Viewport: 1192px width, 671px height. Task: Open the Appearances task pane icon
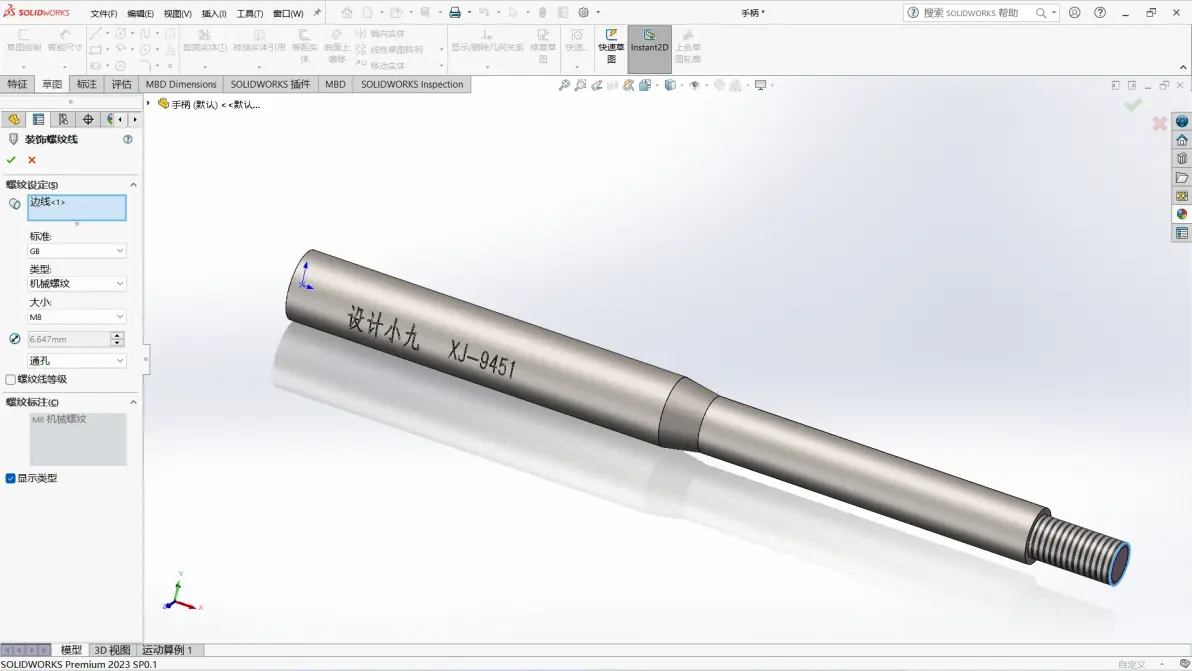[x=1181, y=214]
